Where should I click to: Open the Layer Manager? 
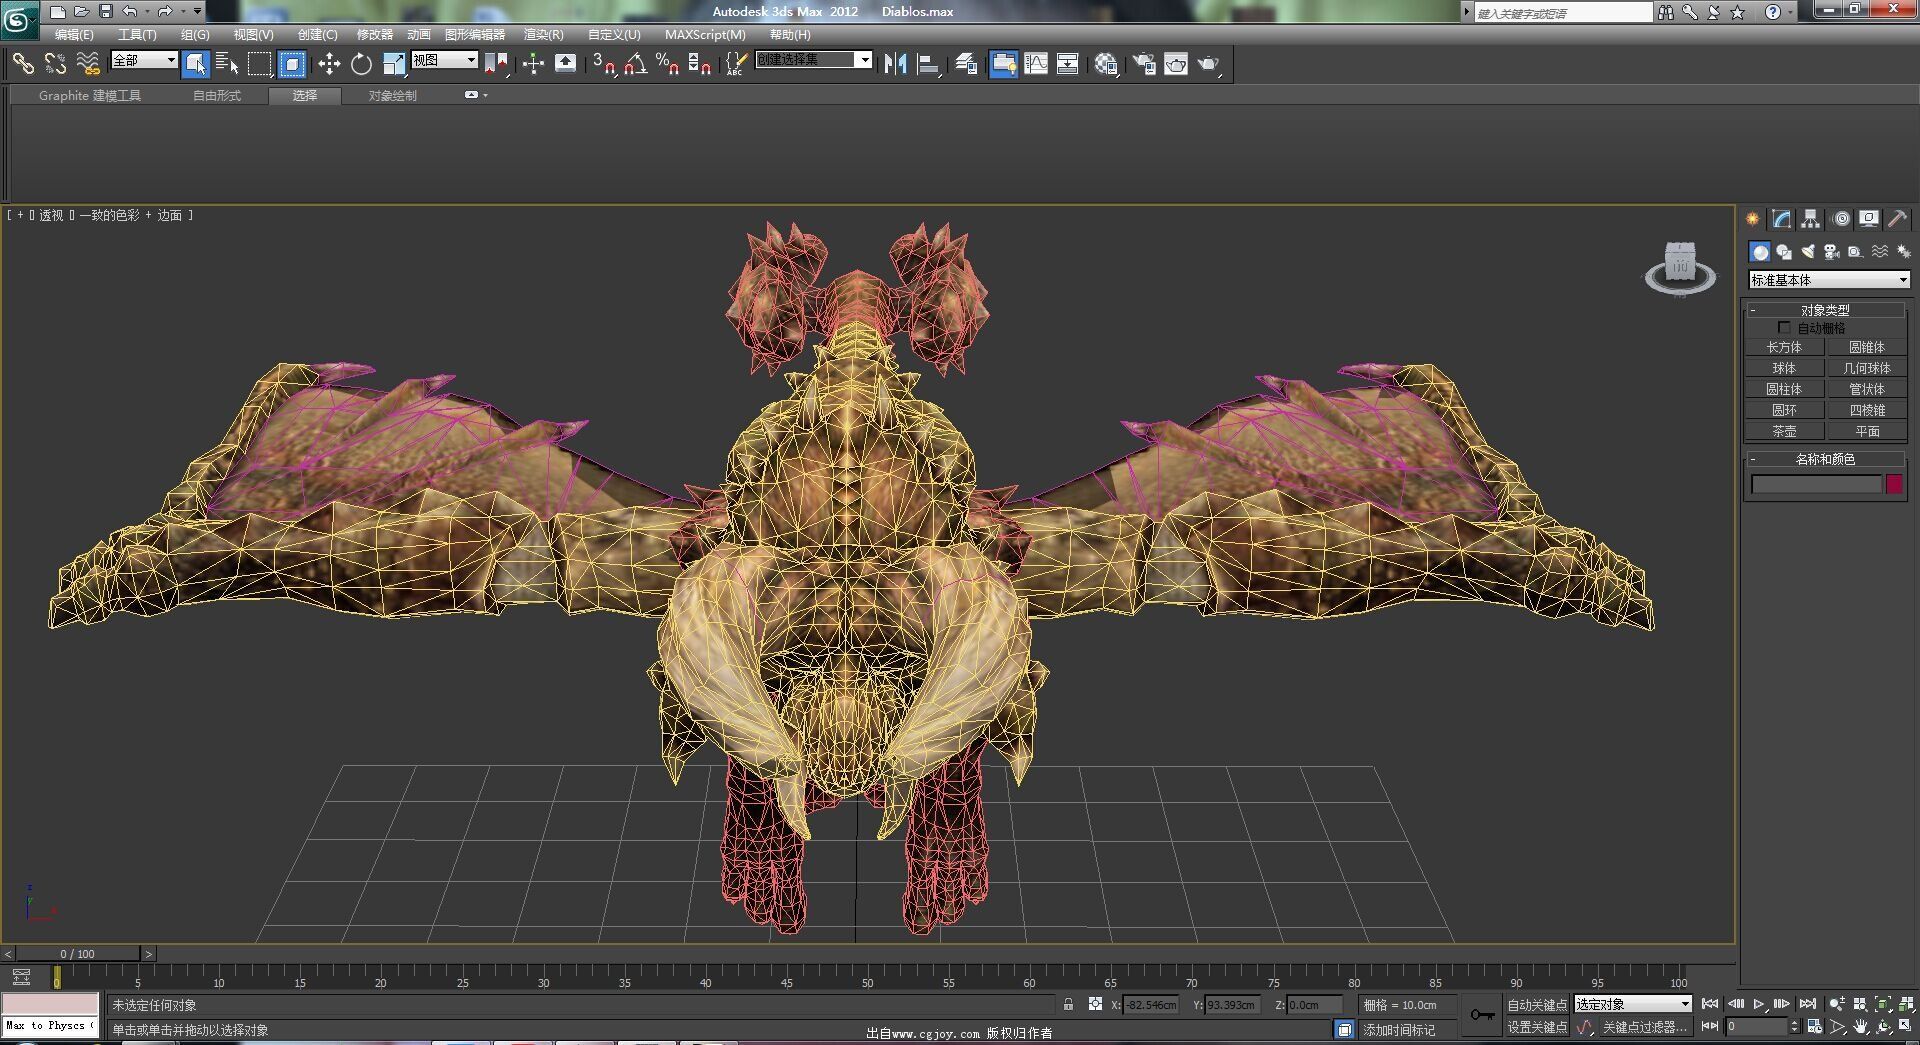pos(966,64)
